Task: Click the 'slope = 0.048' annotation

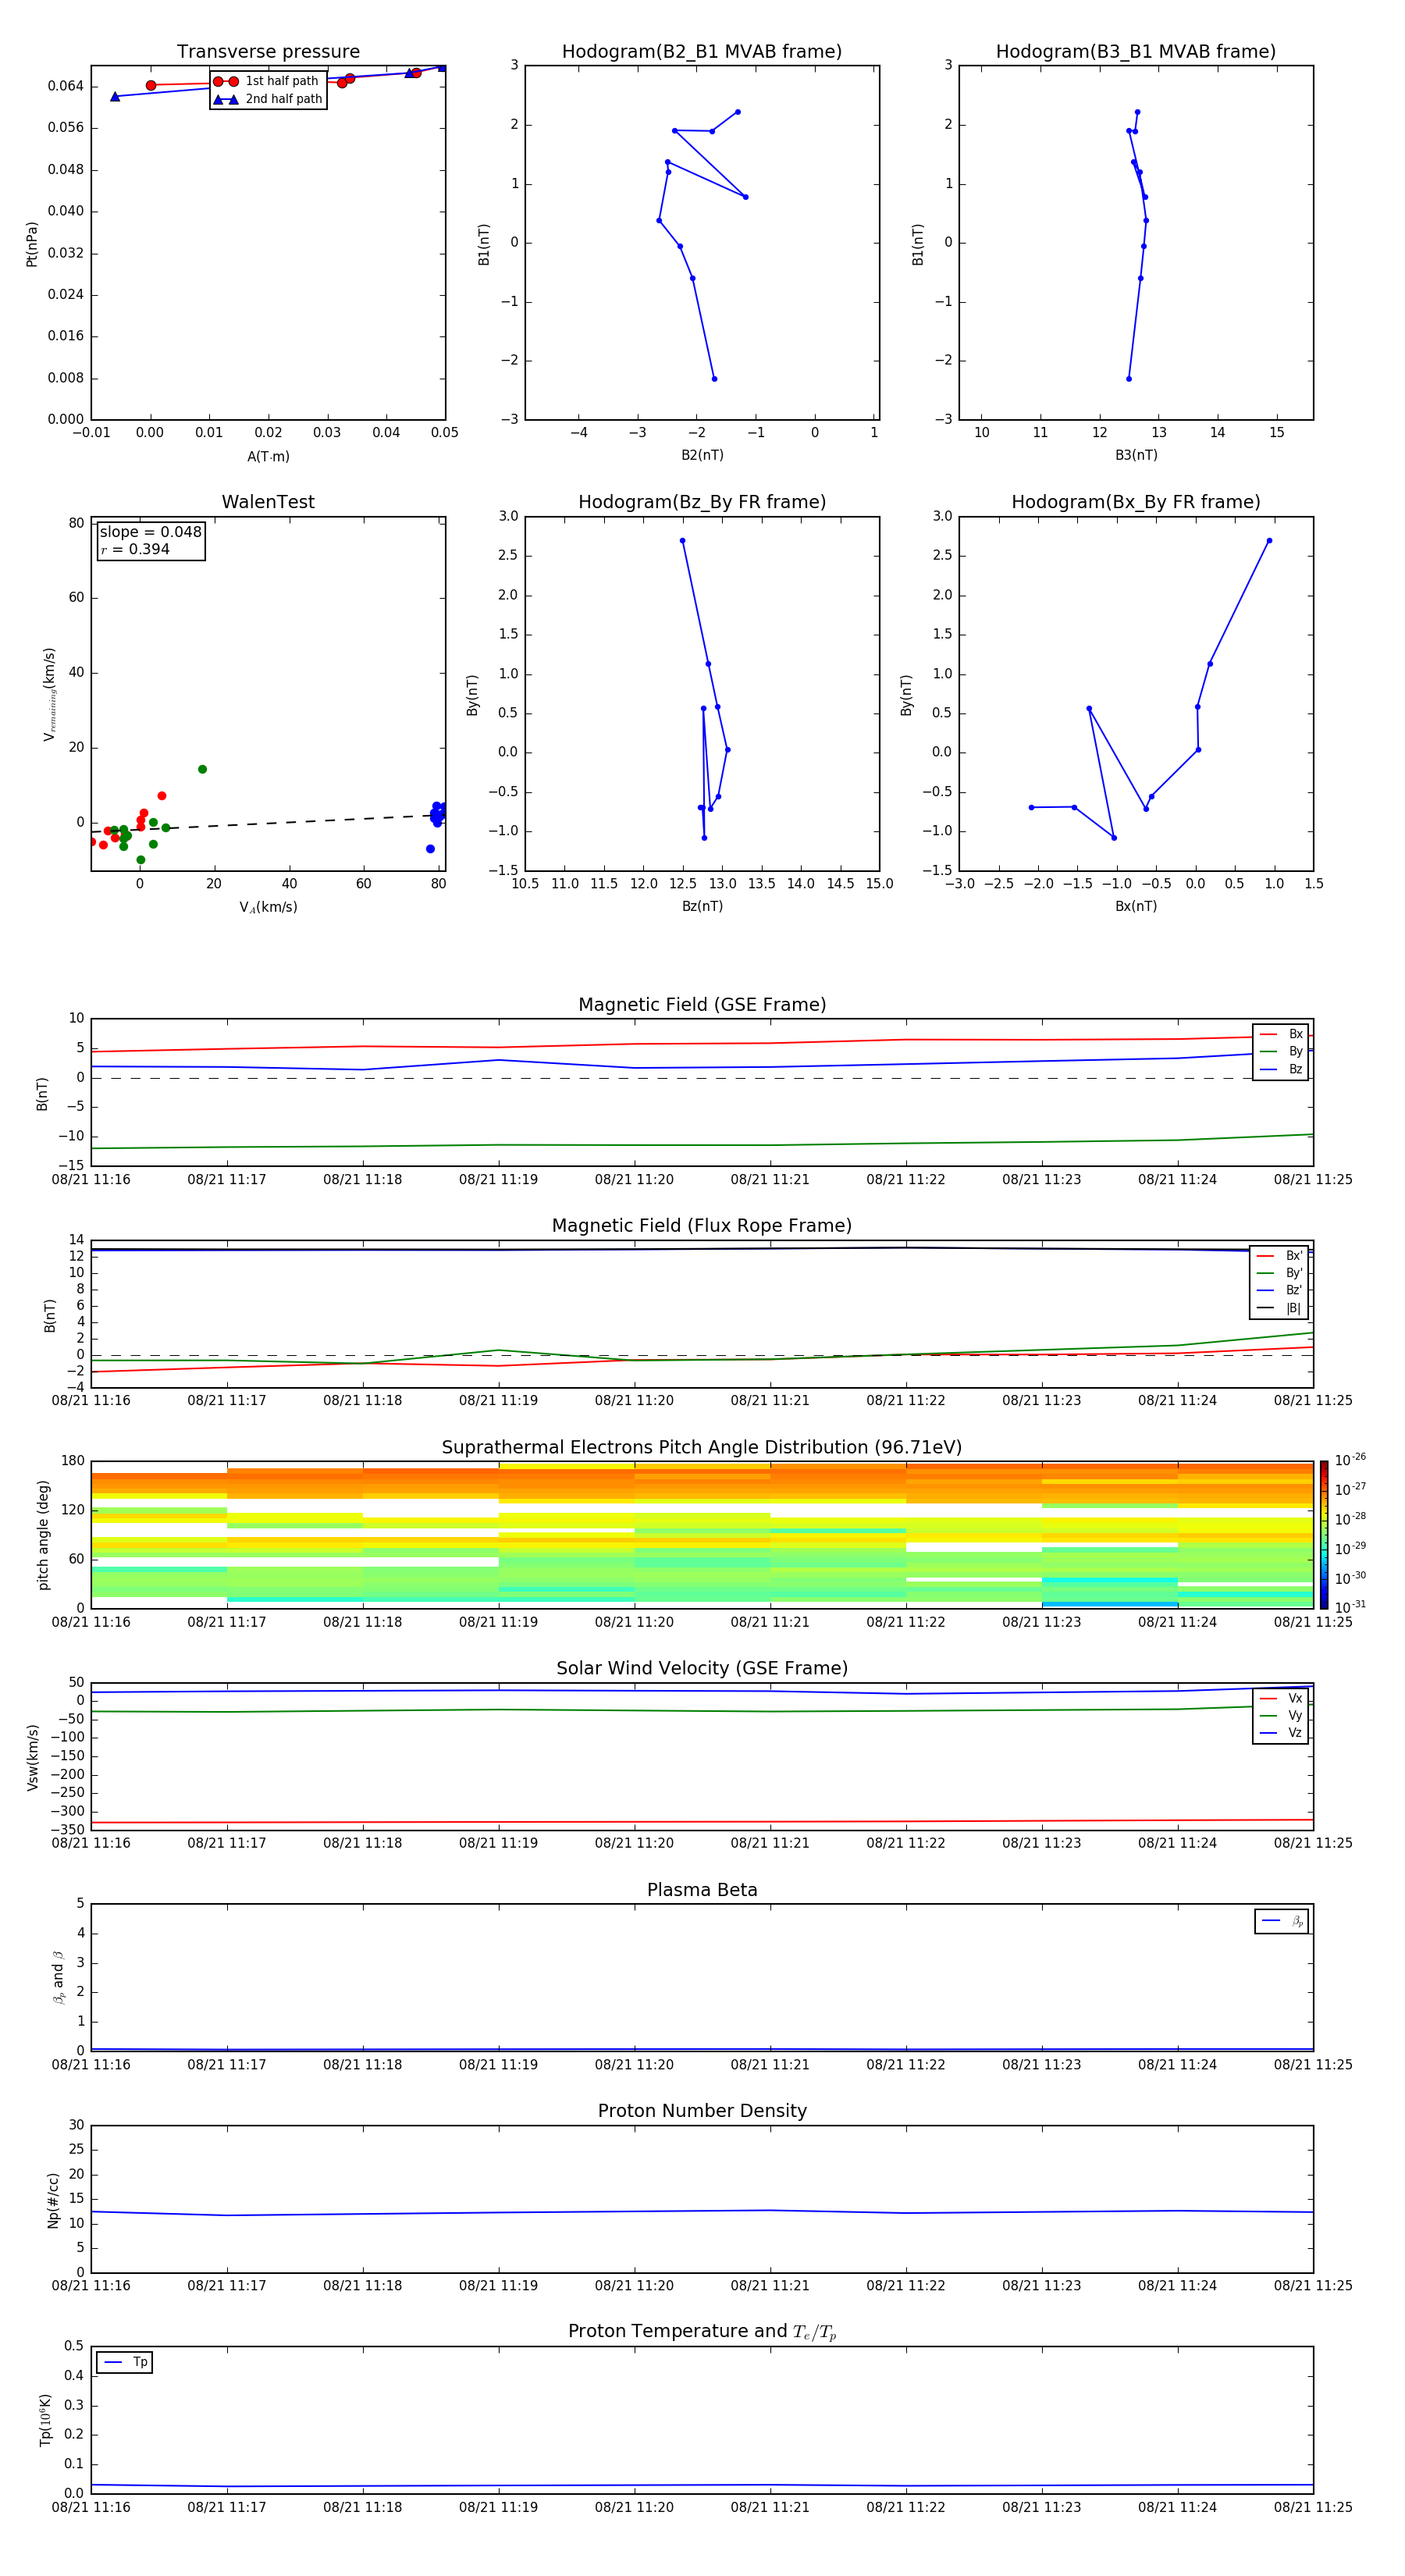Action: (x=151, y=532)
